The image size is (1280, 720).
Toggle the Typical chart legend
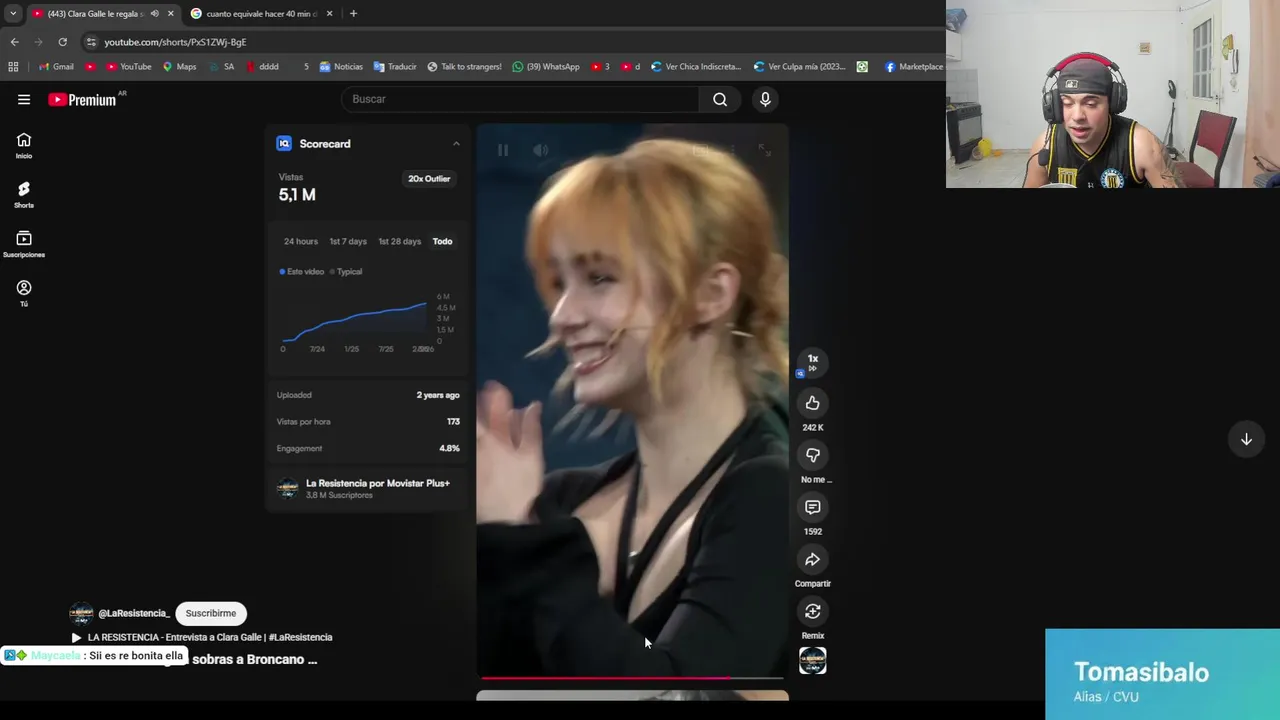tap(346, 272)
